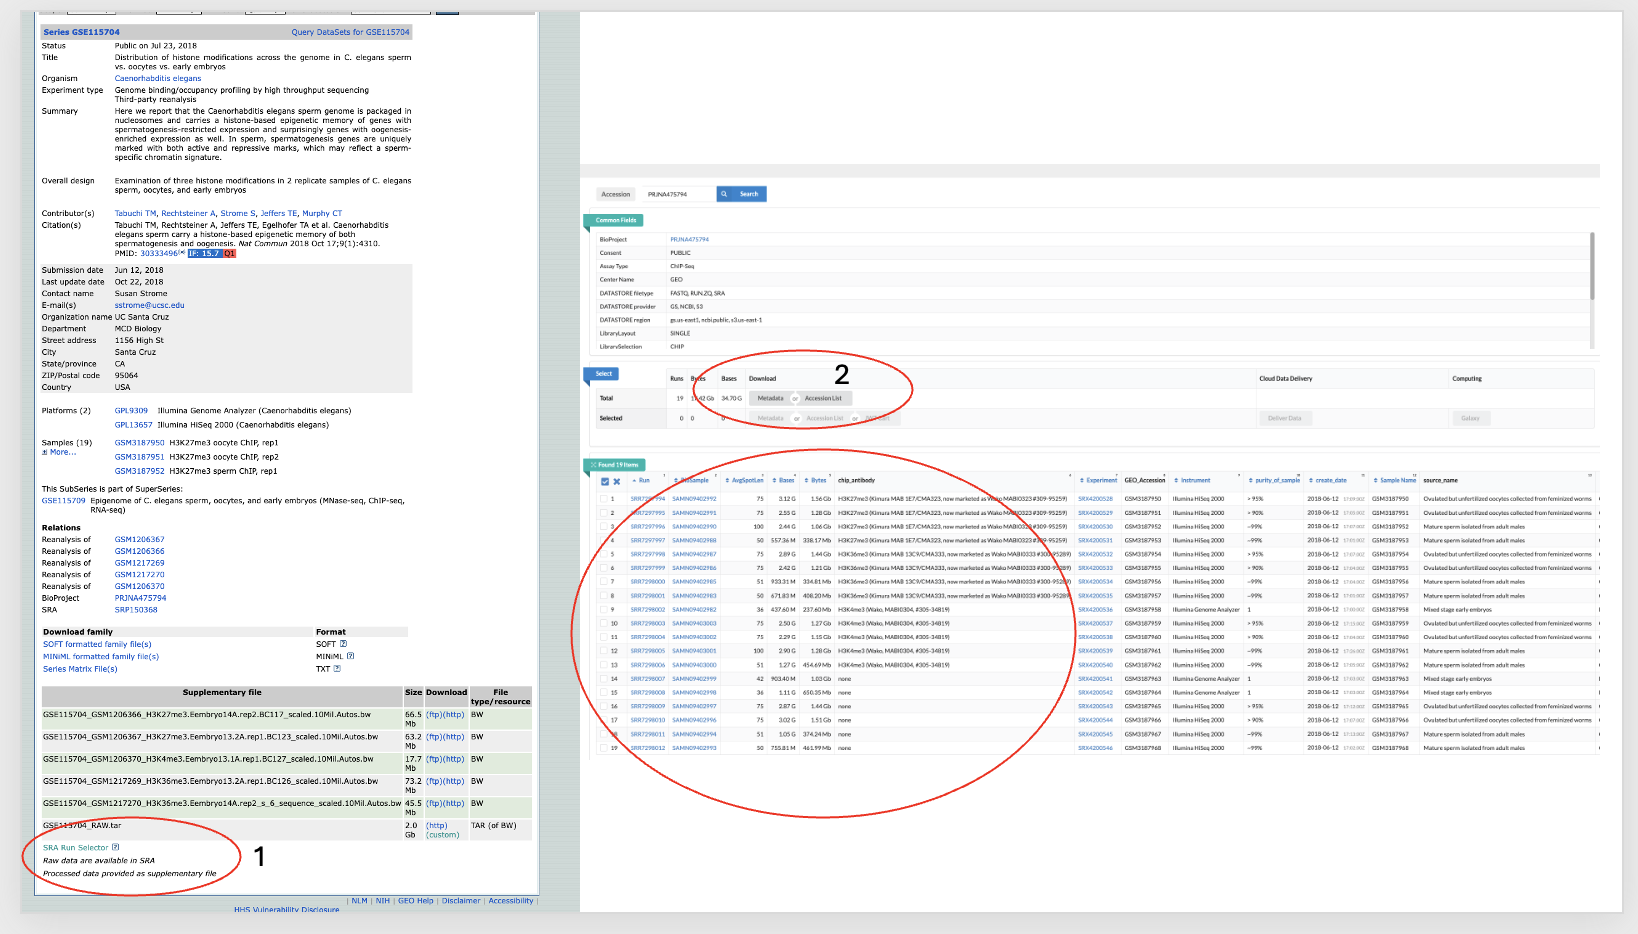Click the help icon beside TXT format
This screenshot has height=934, width=1638.
[x=337, y=669]
